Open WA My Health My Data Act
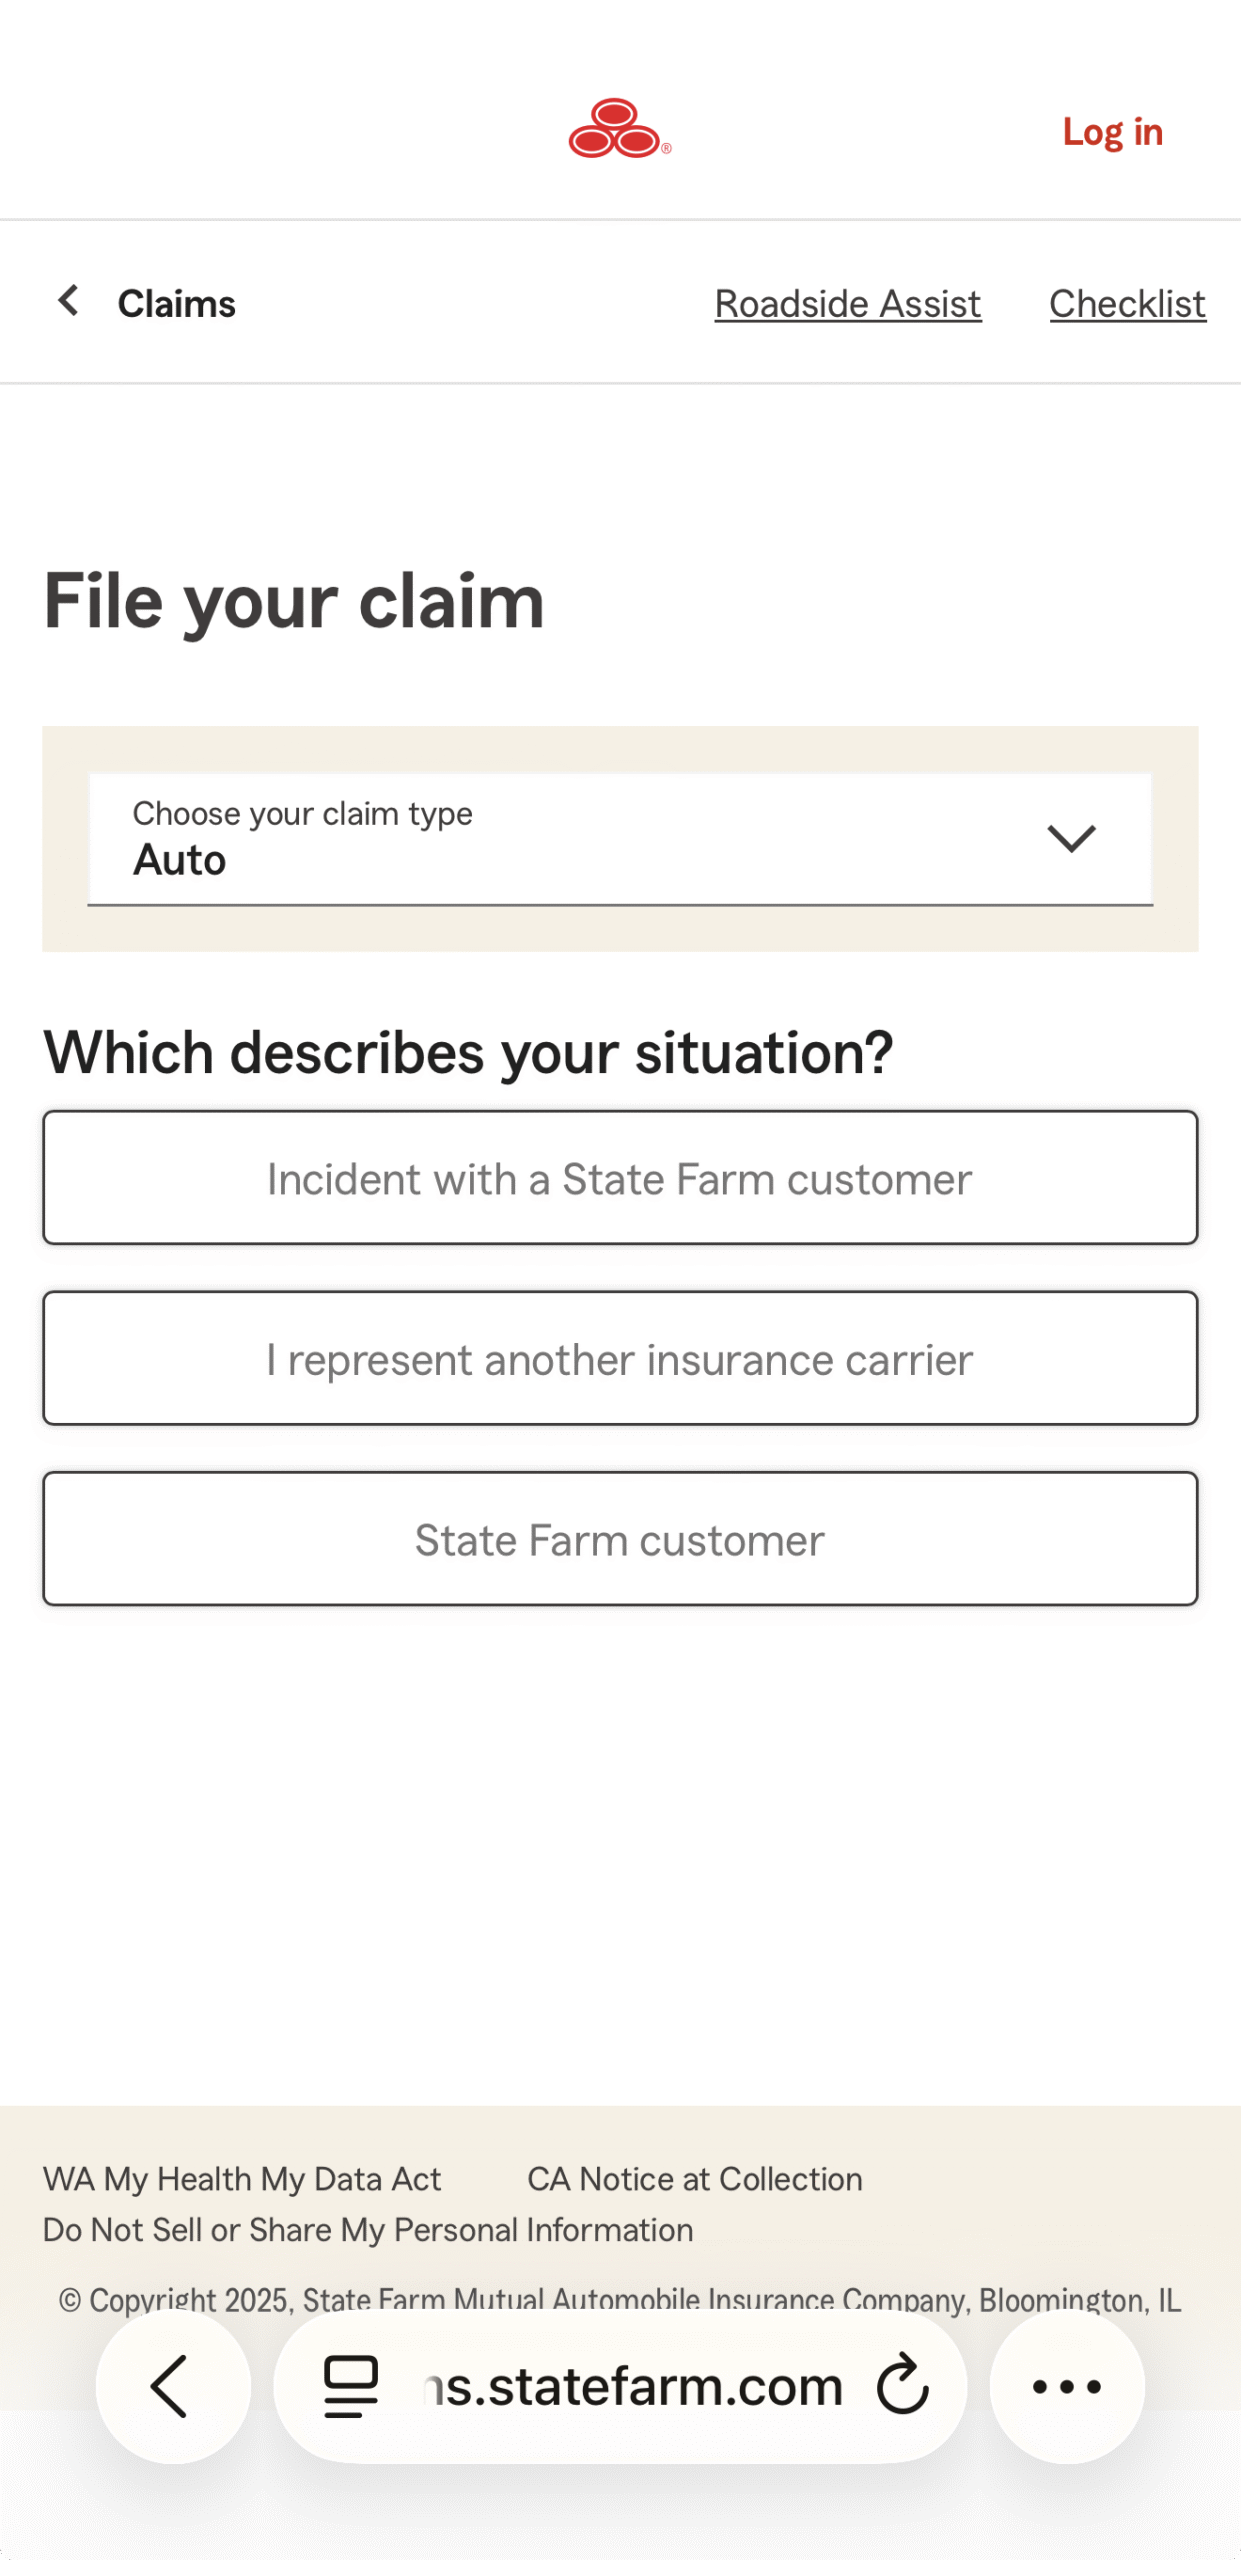This screenshot has width=1241, height=2560. tap(242, 2179)
